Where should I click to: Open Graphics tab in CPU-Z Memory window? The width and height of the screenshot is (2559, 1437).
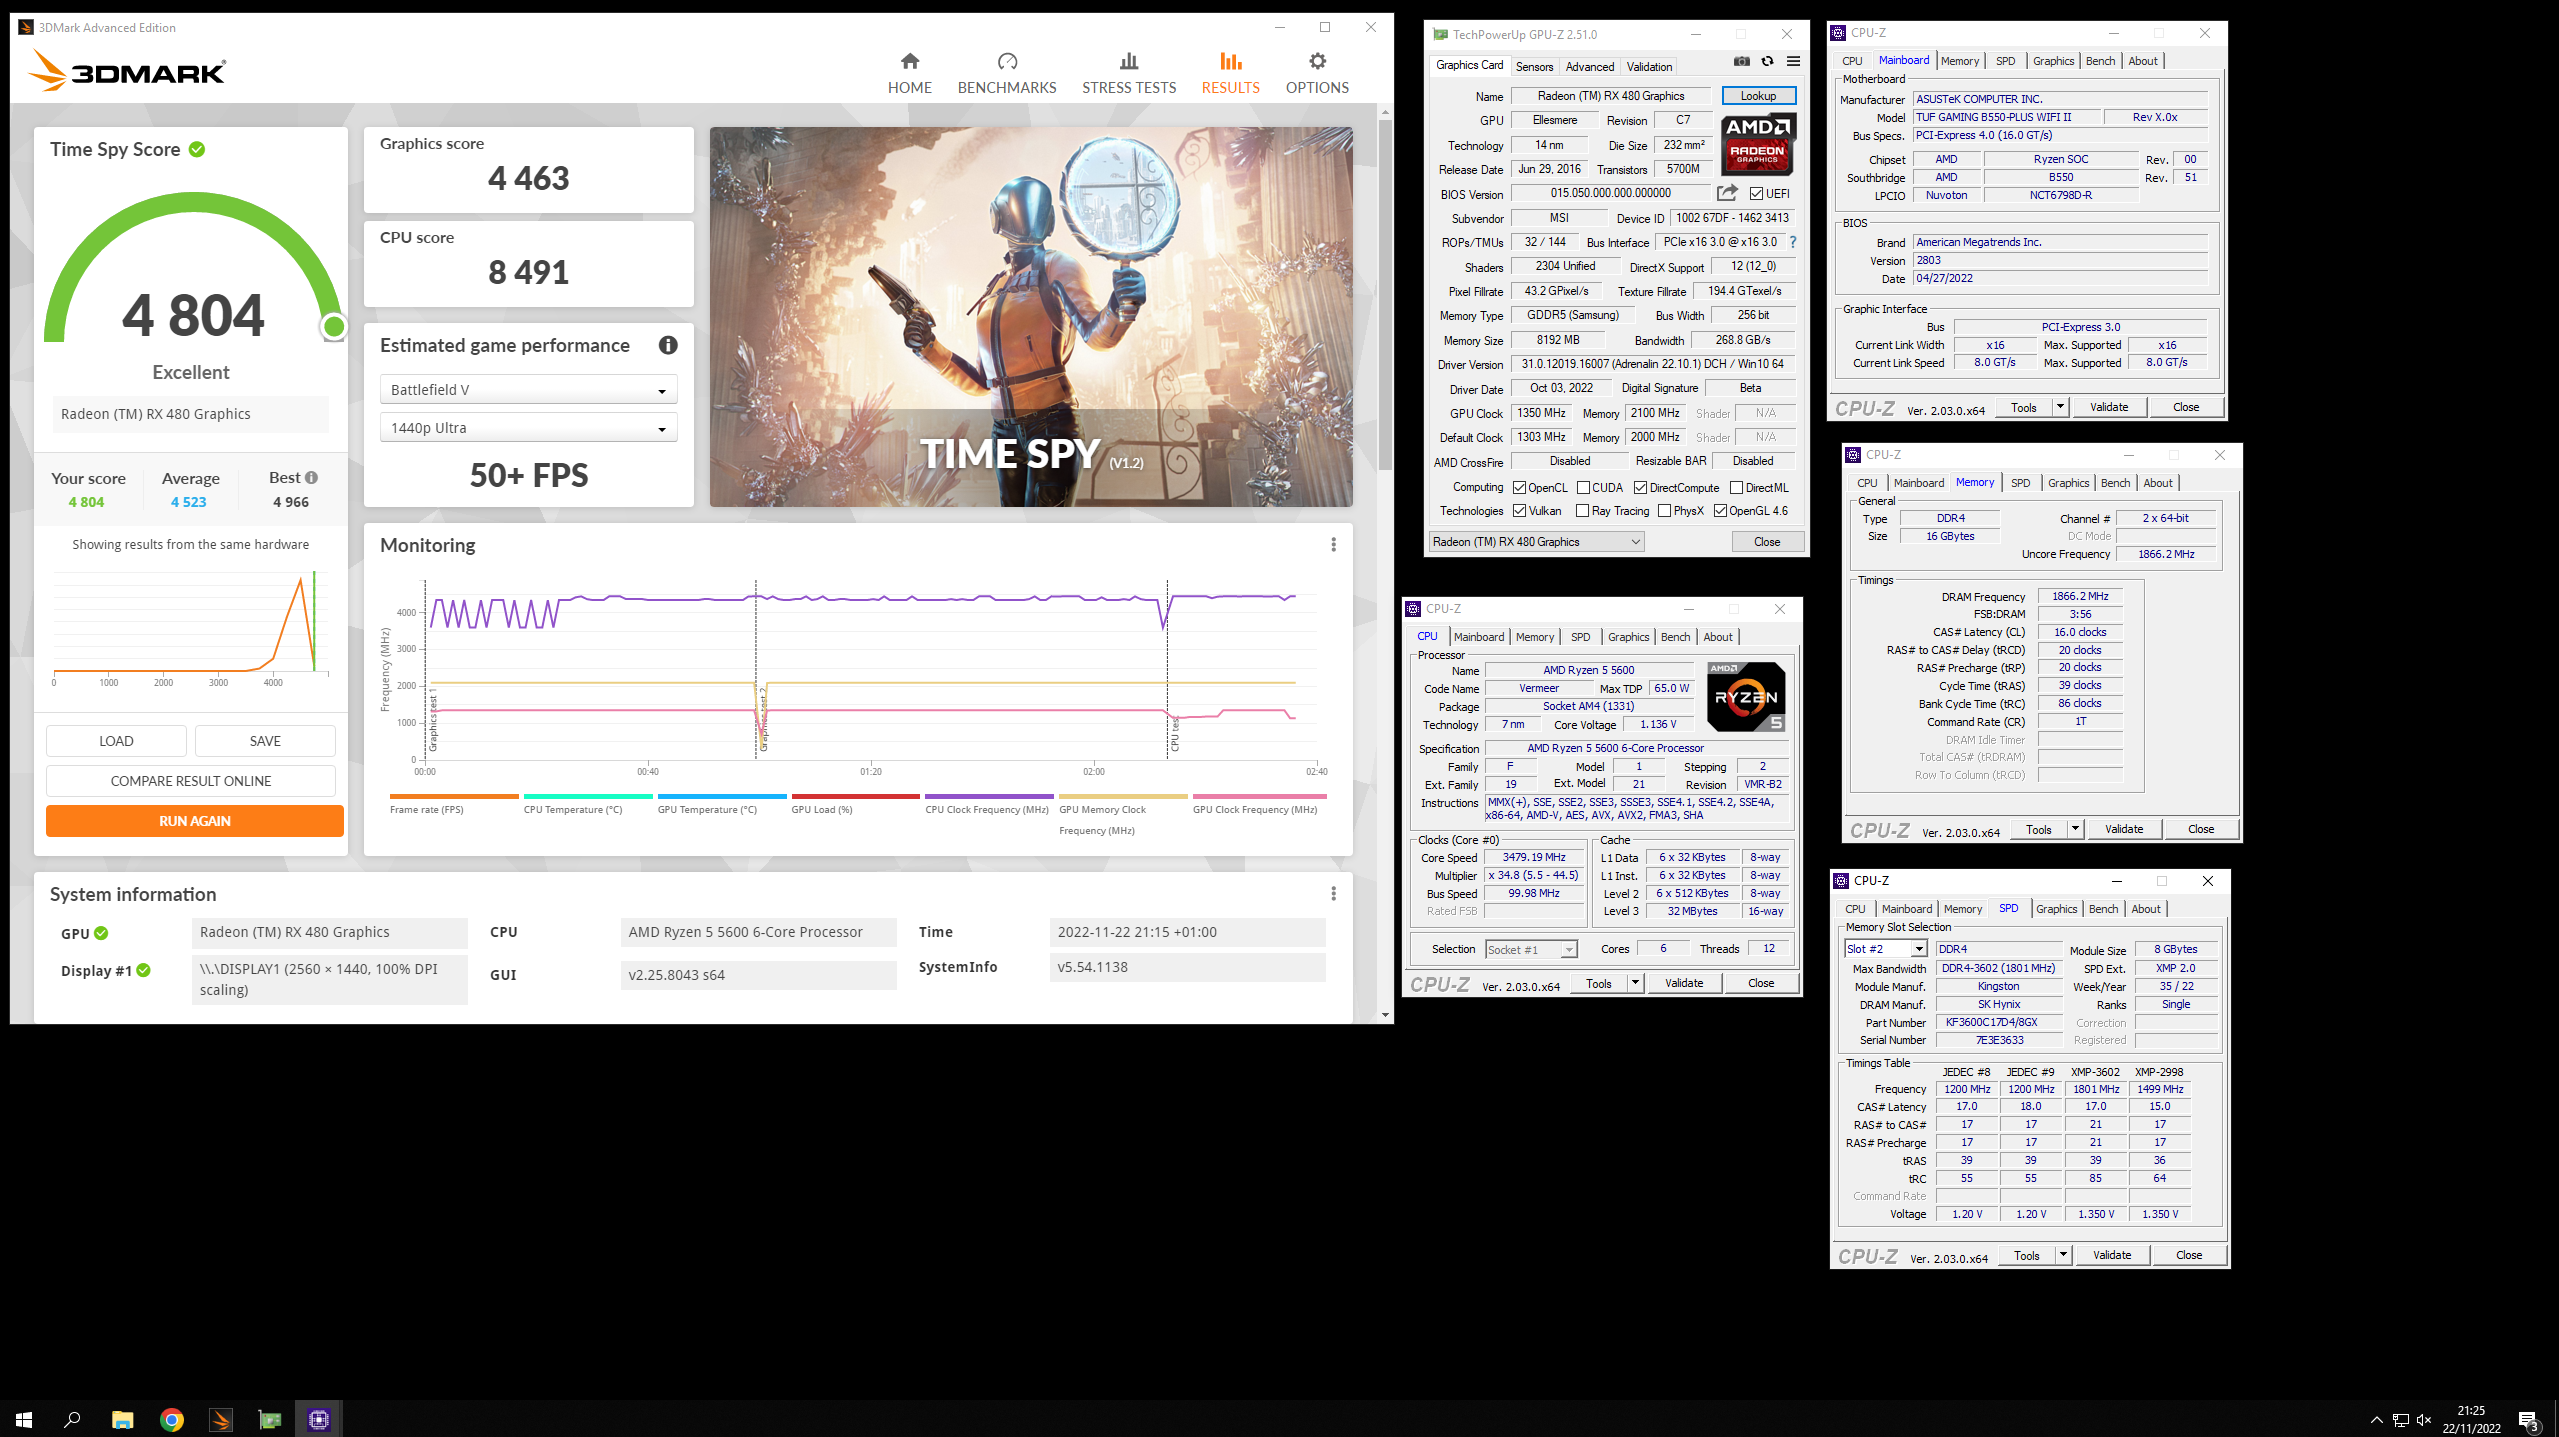point(2068,483)
